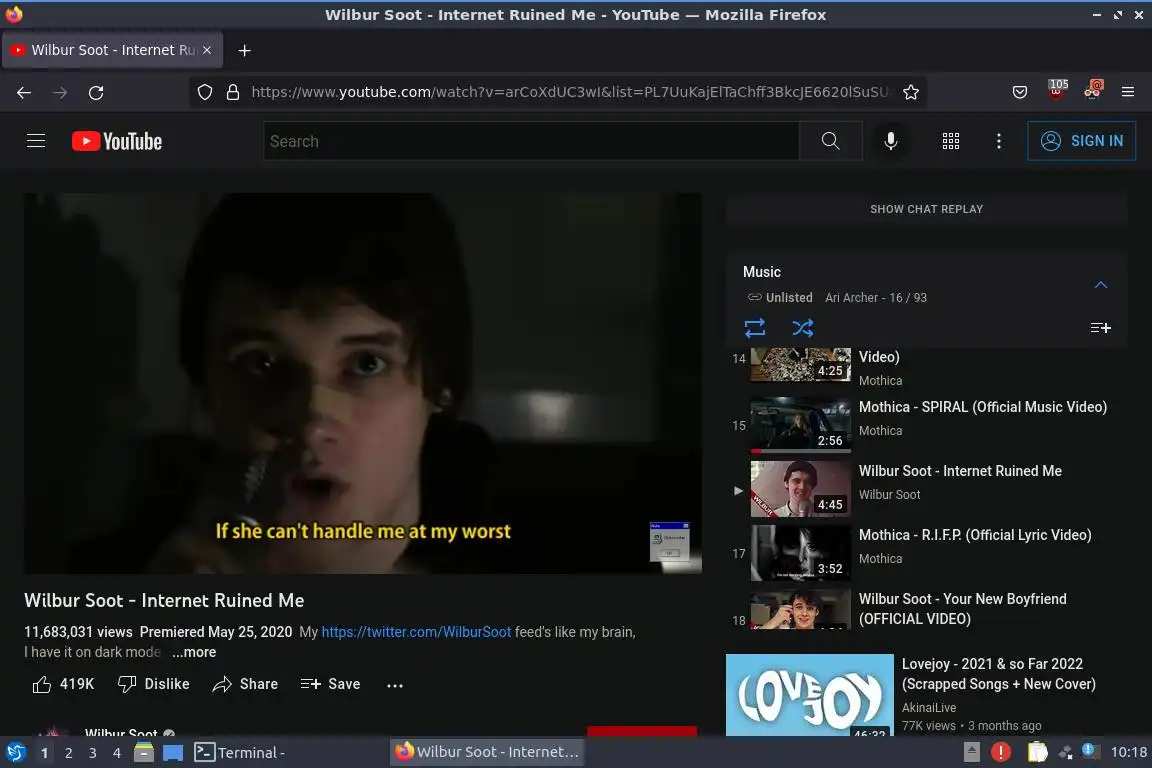Open uBlock extension with 105 badge
Viewport: 1152px width, 768px height.
1057,90
